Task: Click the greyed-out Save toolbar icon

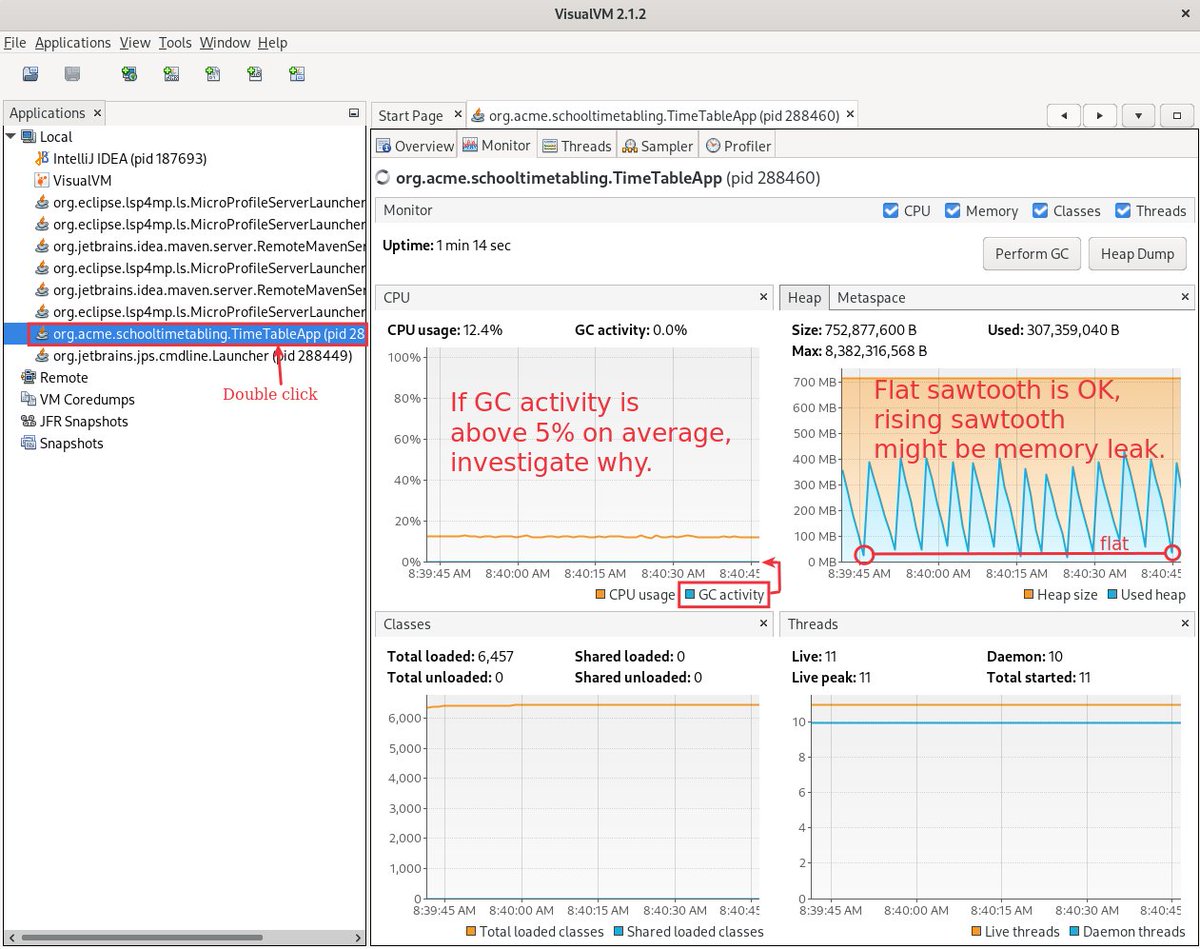Action: (x=73, y=74)
